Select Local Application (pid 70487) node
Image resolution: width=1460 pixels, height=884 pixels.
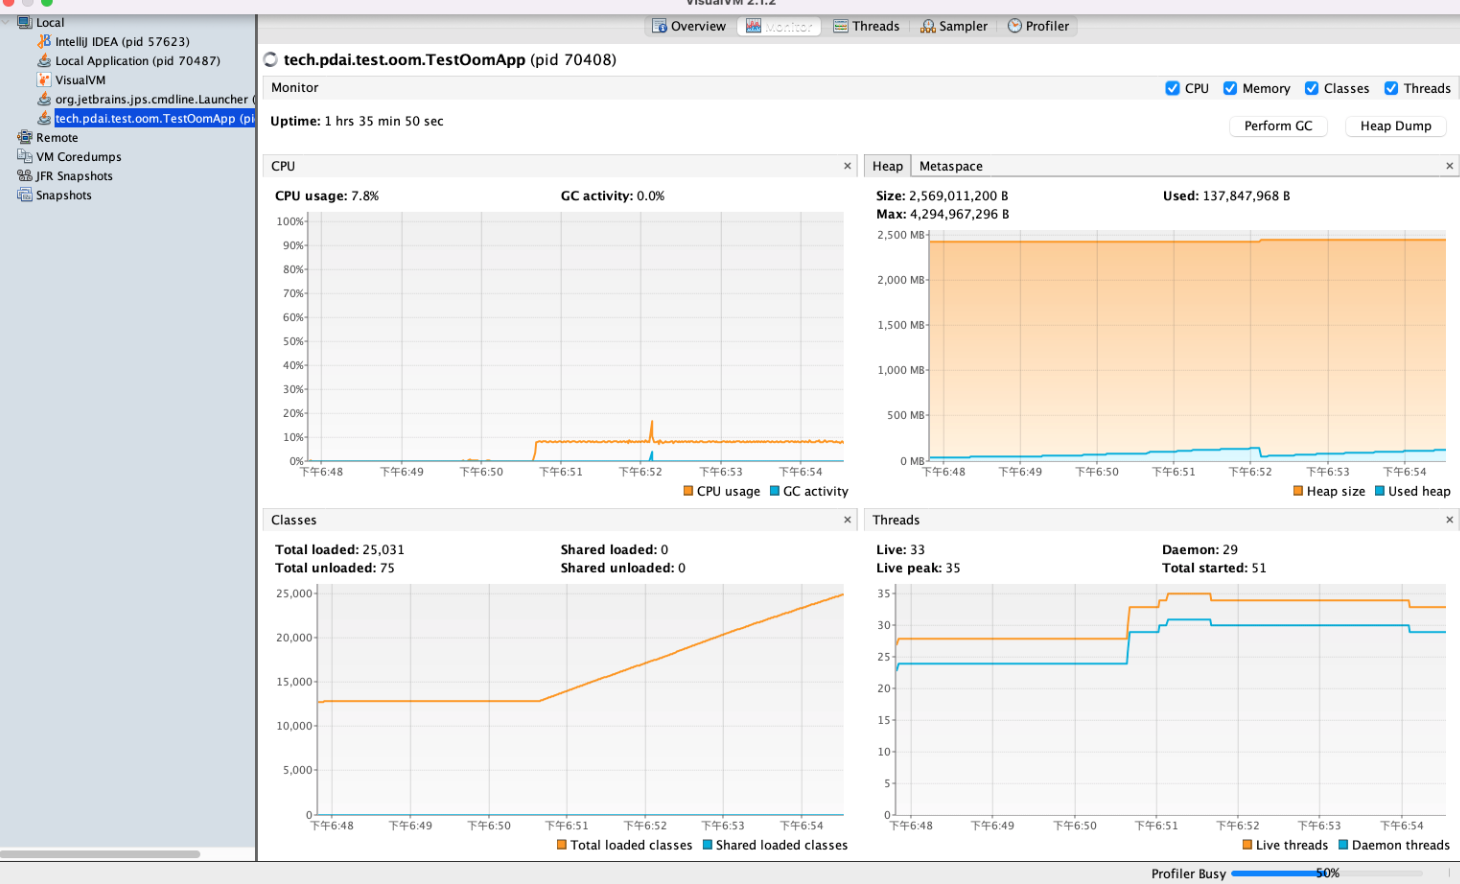coord(138,60)
